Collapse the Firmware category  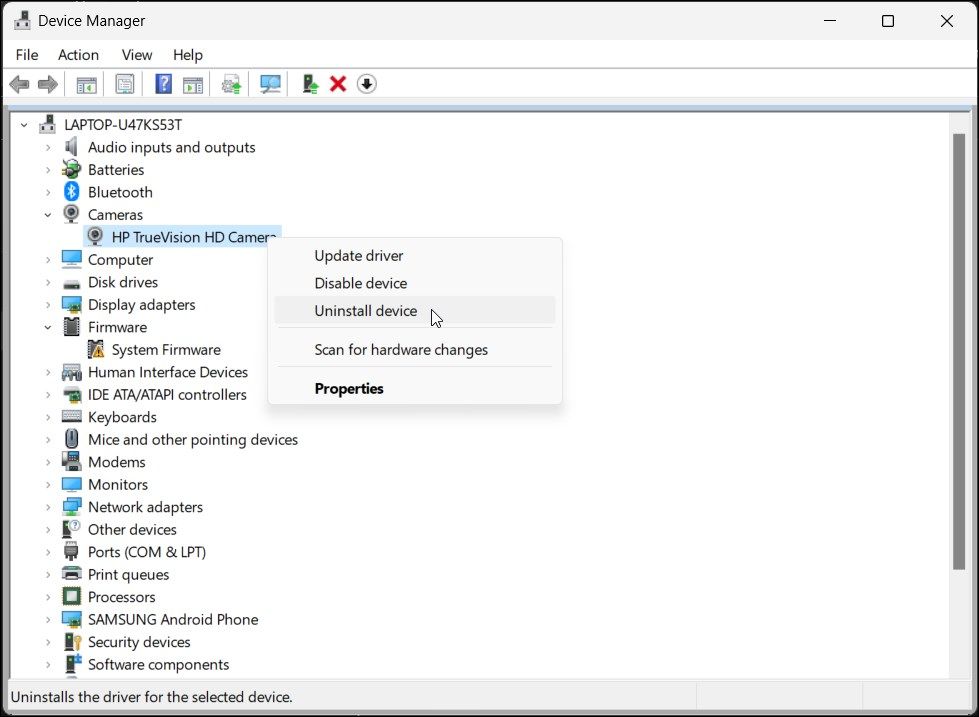(x=47, y=327)
